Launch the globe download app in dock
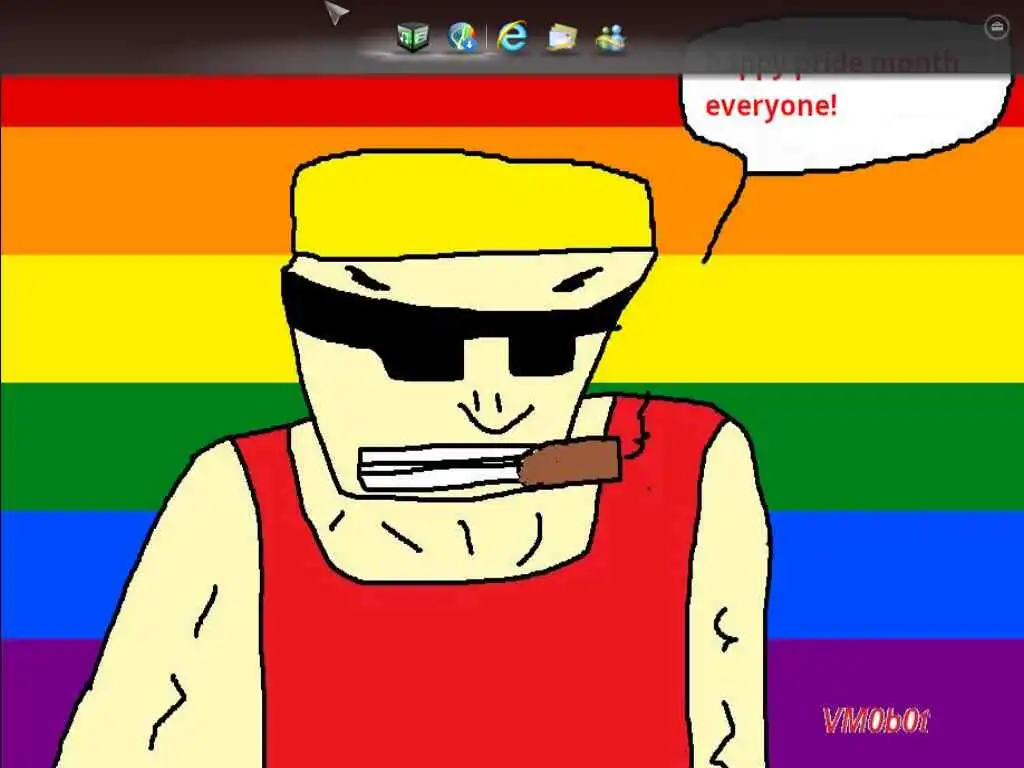 [x=462, y=36]
